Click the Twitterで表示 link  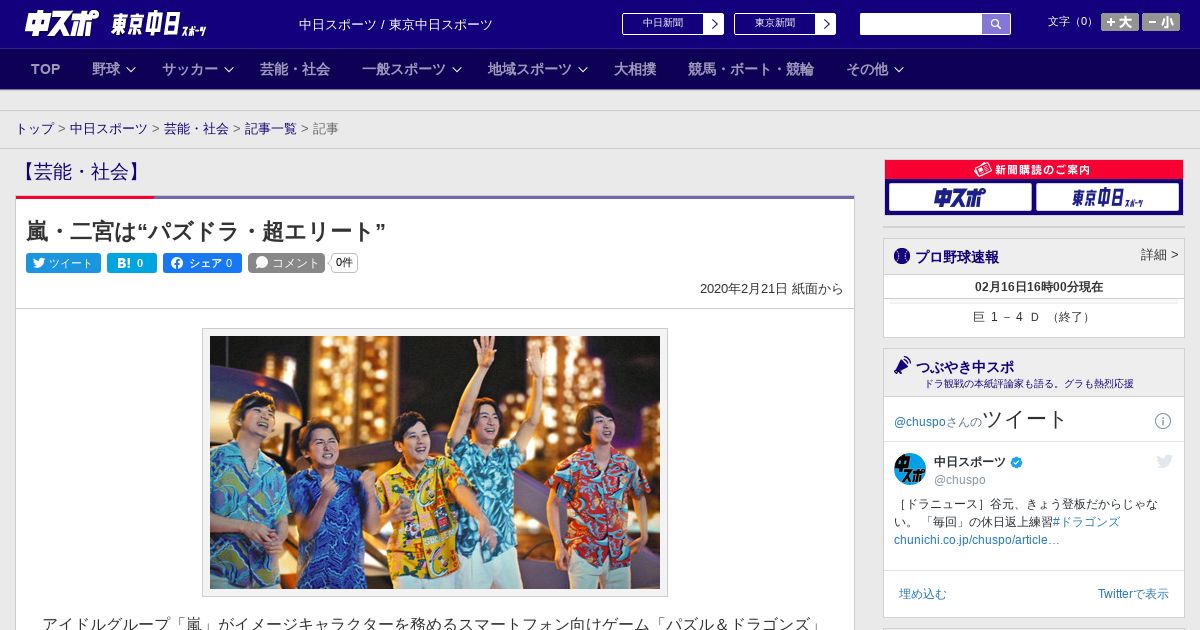click(x=1133, y=594)
